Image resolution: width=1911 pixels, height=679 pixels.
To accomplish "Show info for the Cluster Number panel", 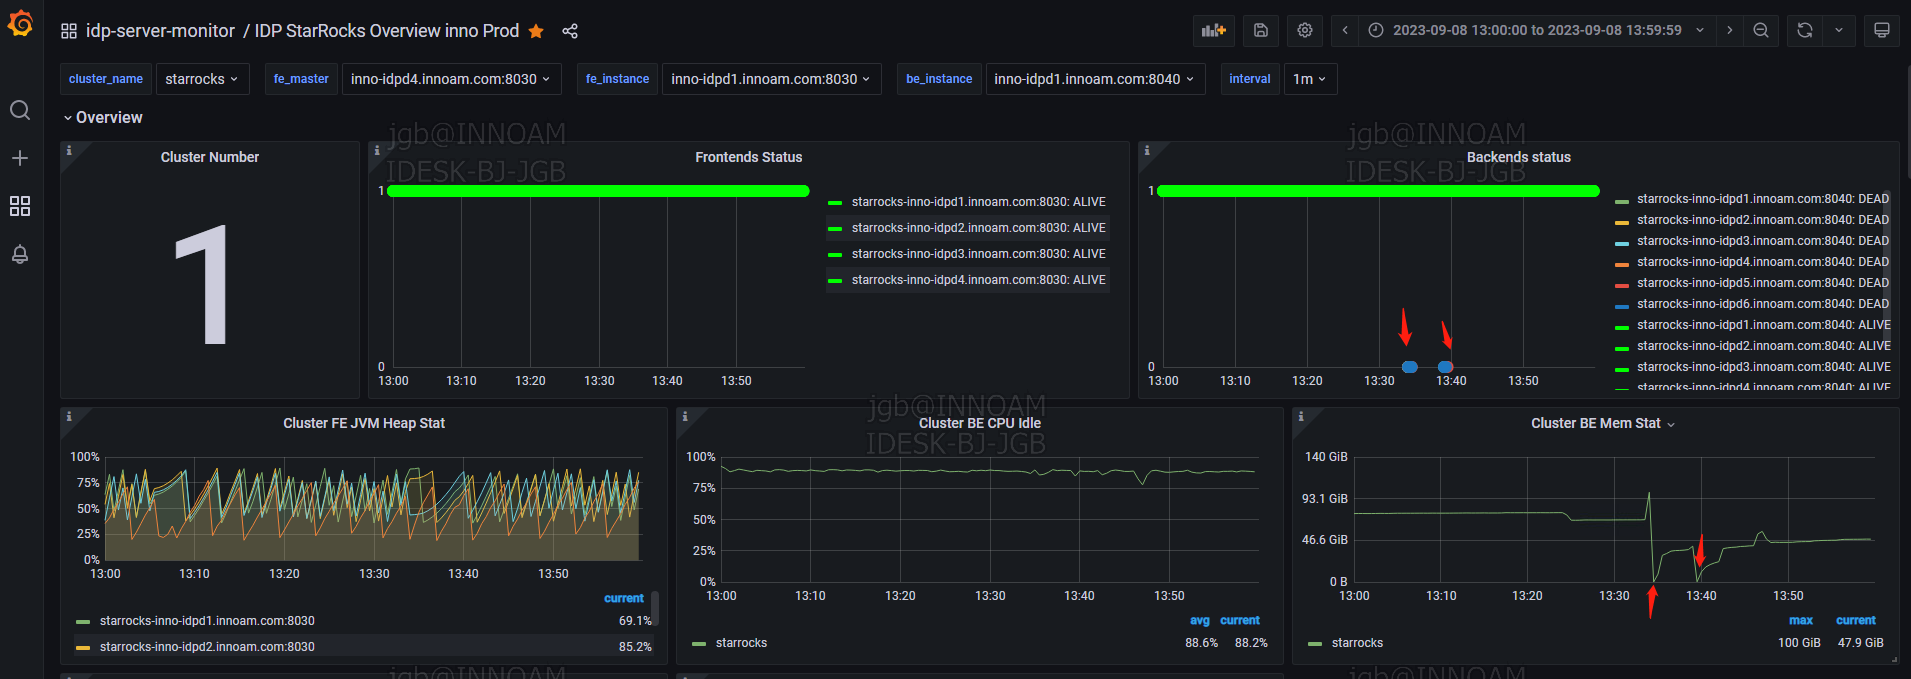I will tap(69, 151).
